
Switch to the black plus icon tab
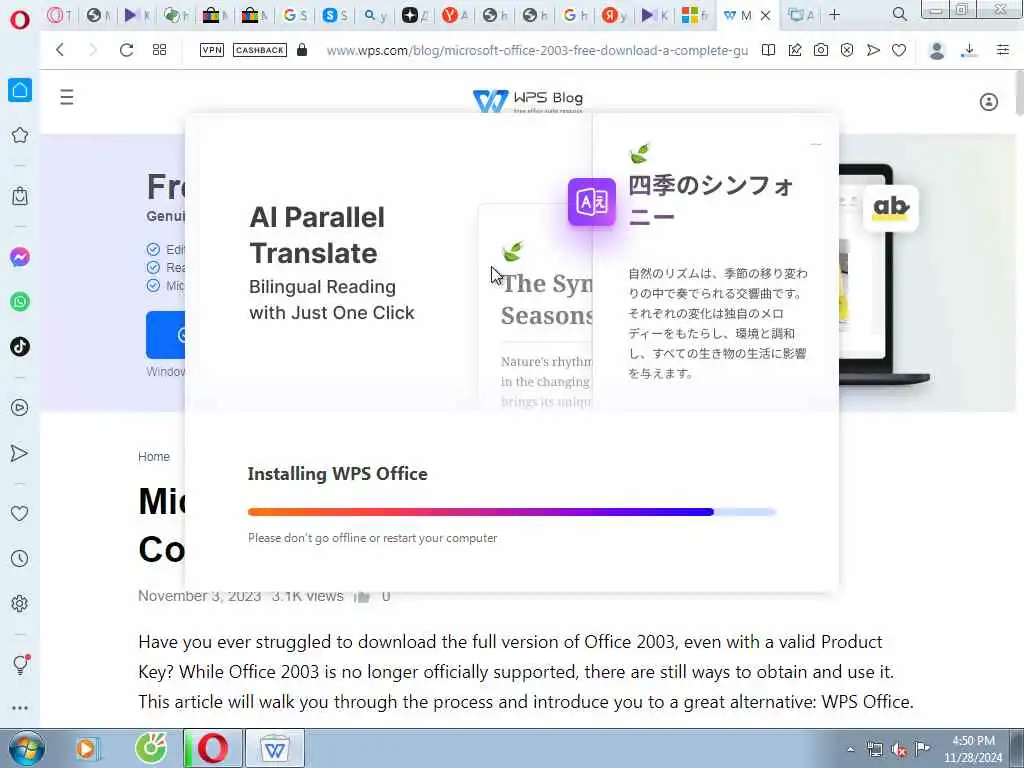pos(415,15)
